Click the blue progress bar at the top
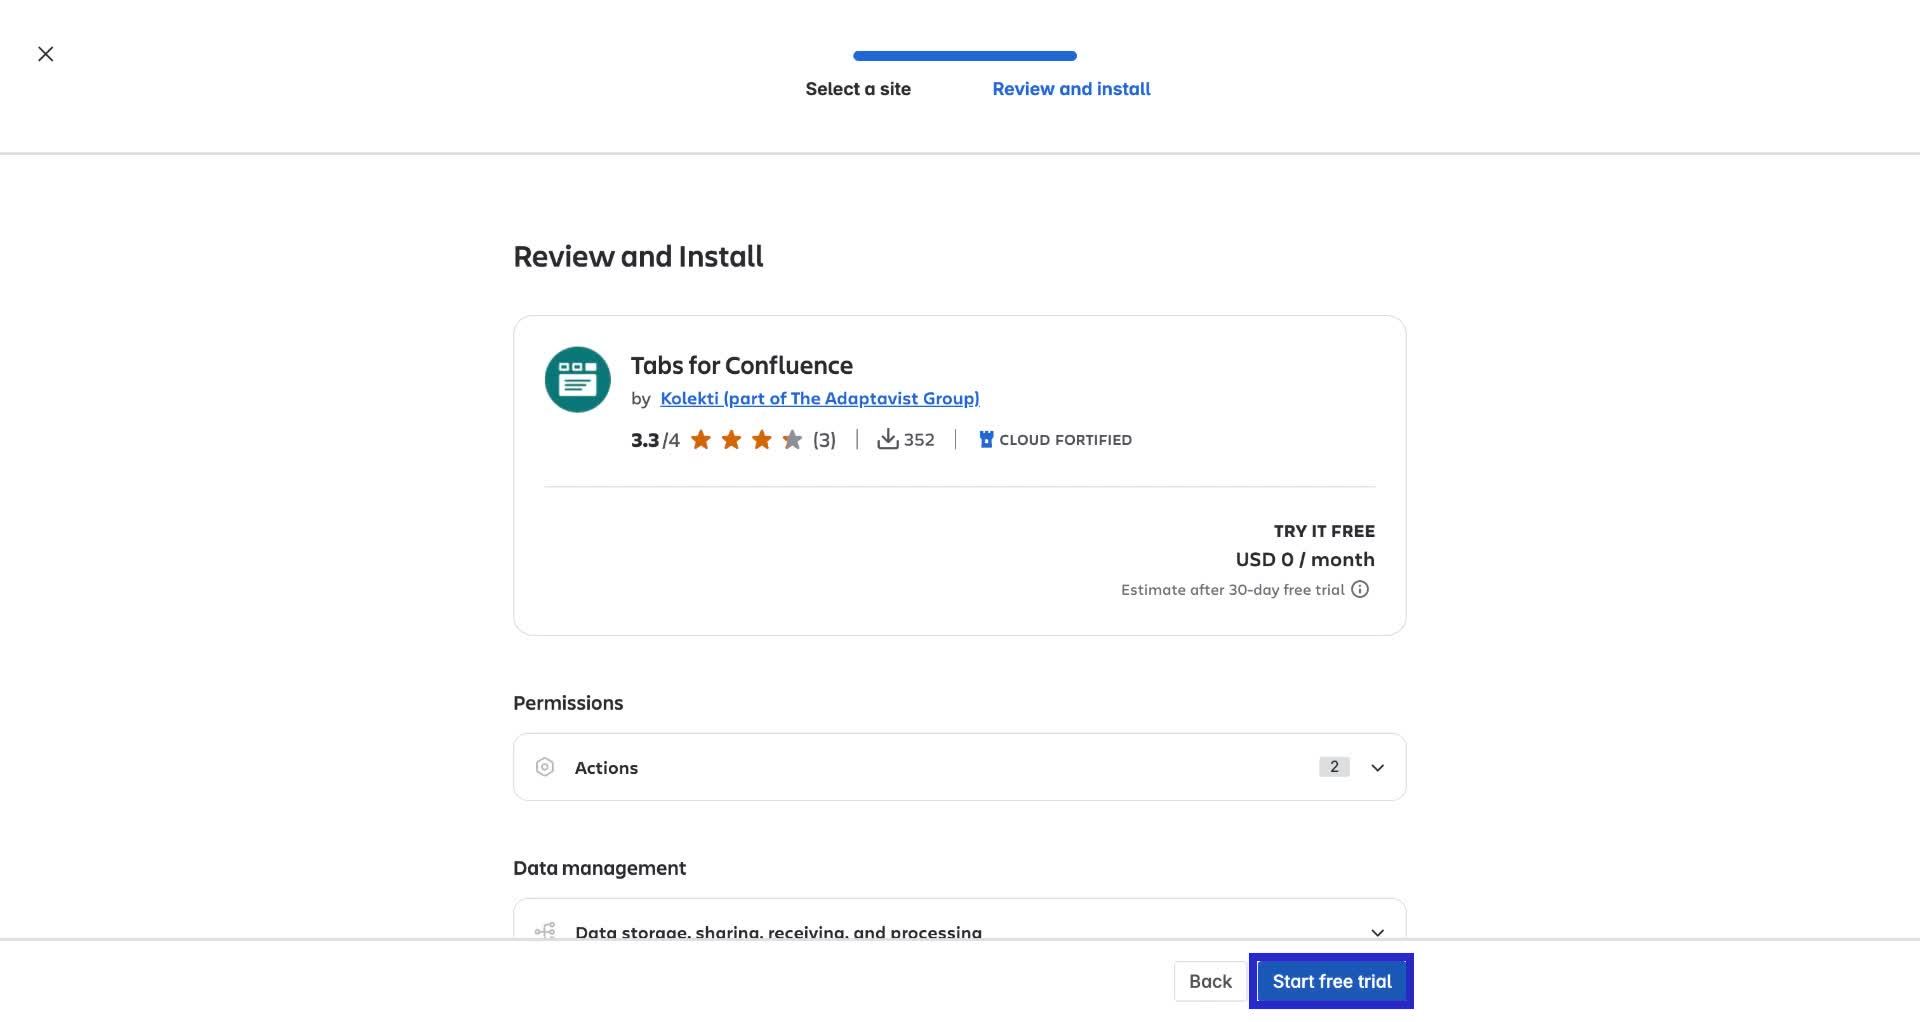1920x1022 pixels. click(962, 56)
